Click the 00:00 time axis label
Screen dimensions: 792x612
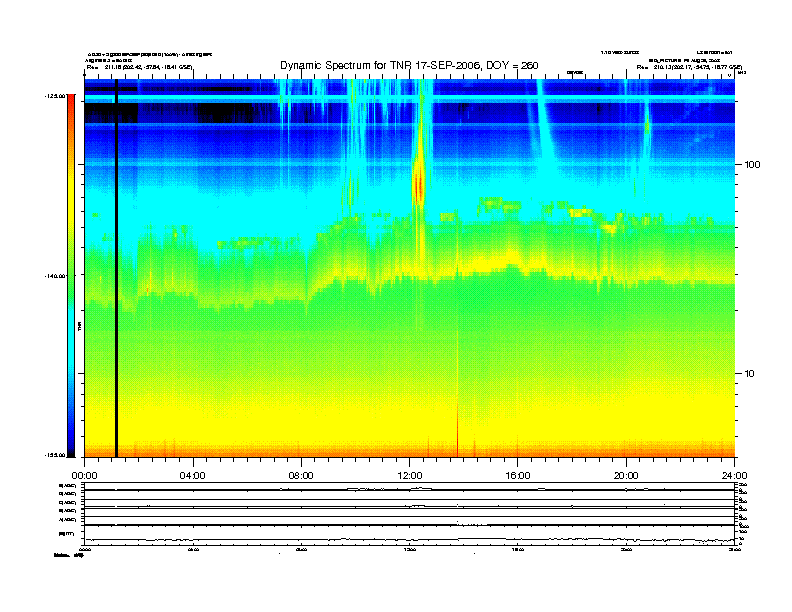pyautogui.click(x=84, y=476)
